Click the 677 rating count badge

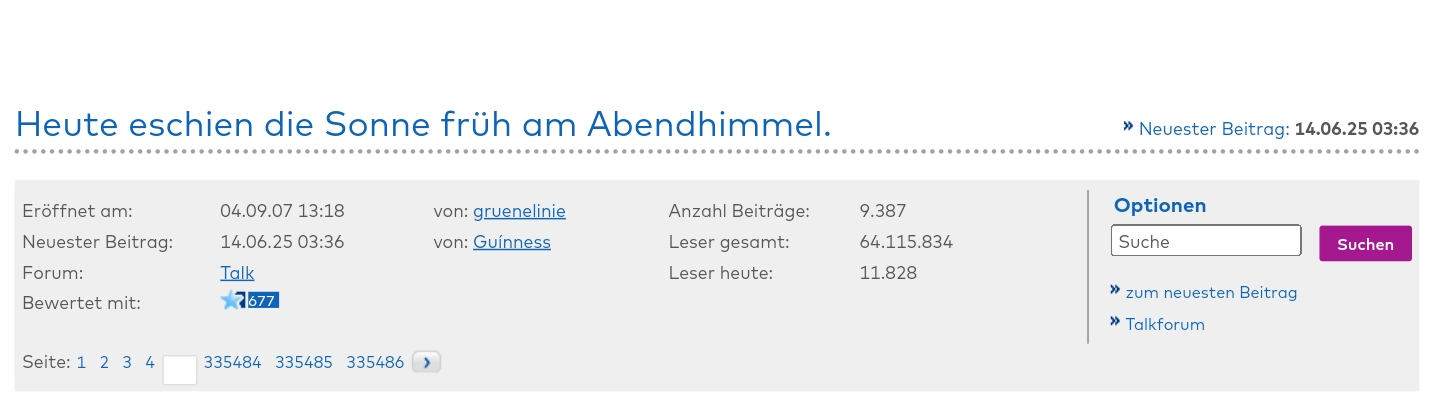coord(263,300)
